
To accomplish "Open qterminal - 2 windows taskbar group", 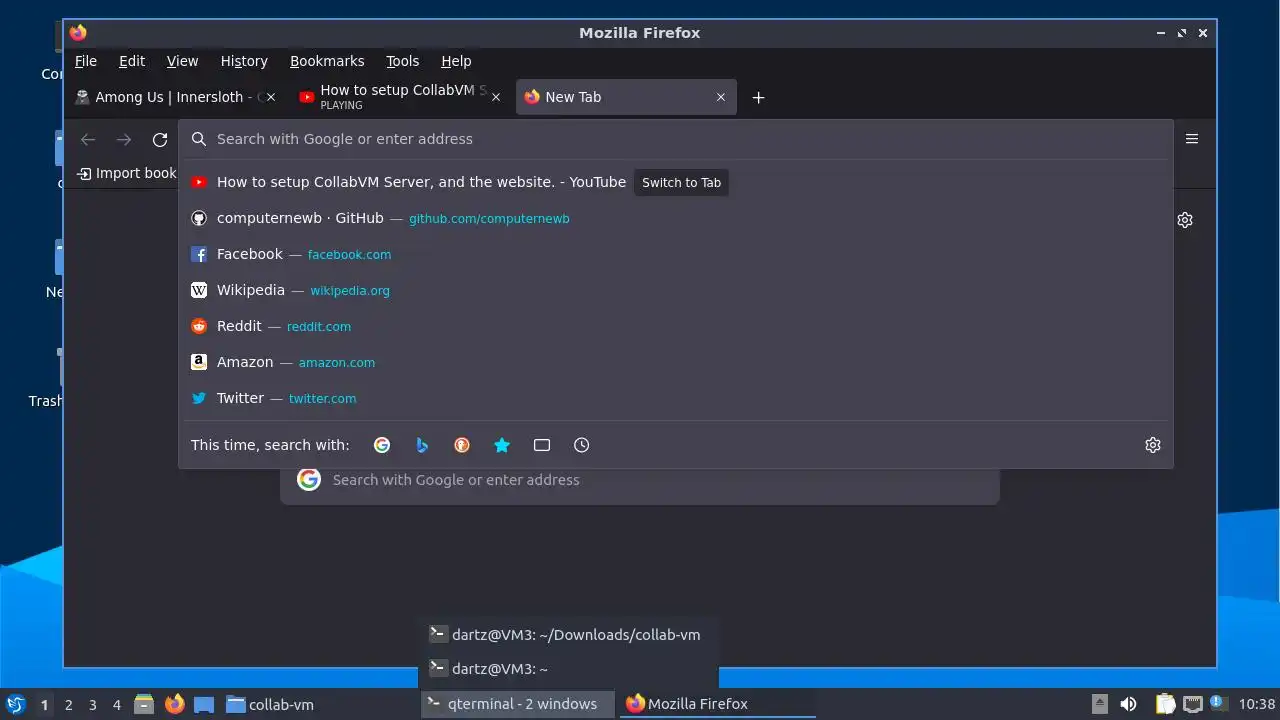I will 518,704.
